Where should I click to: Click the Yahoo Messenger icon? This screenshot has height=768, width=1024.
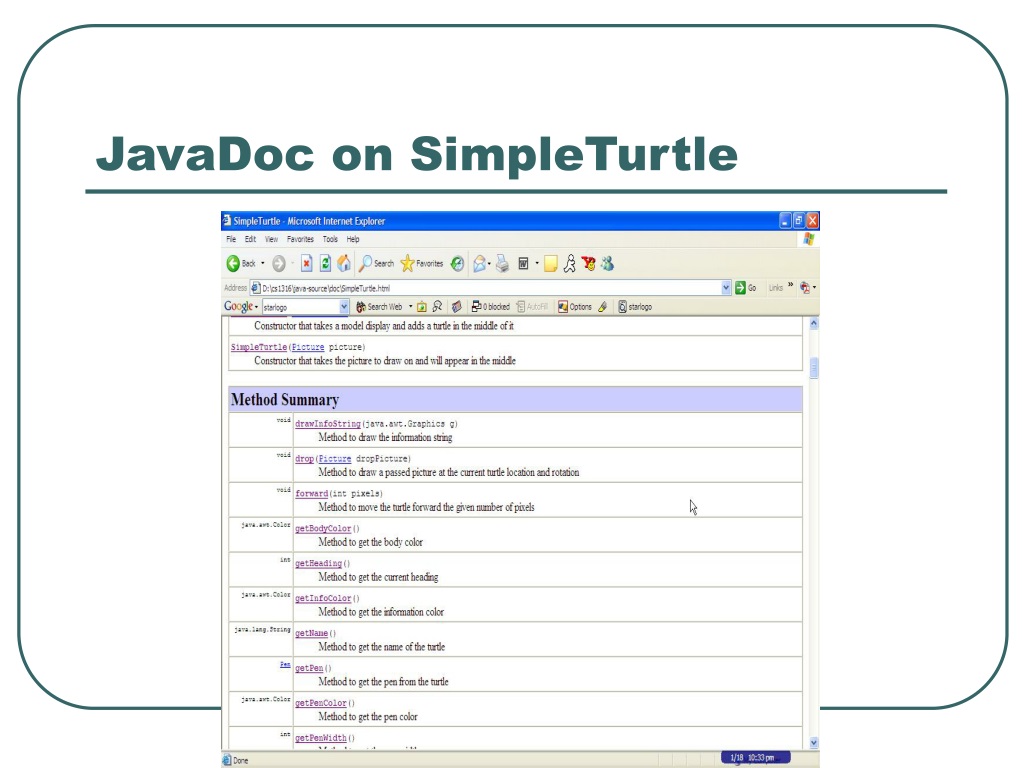click(588, 264)
